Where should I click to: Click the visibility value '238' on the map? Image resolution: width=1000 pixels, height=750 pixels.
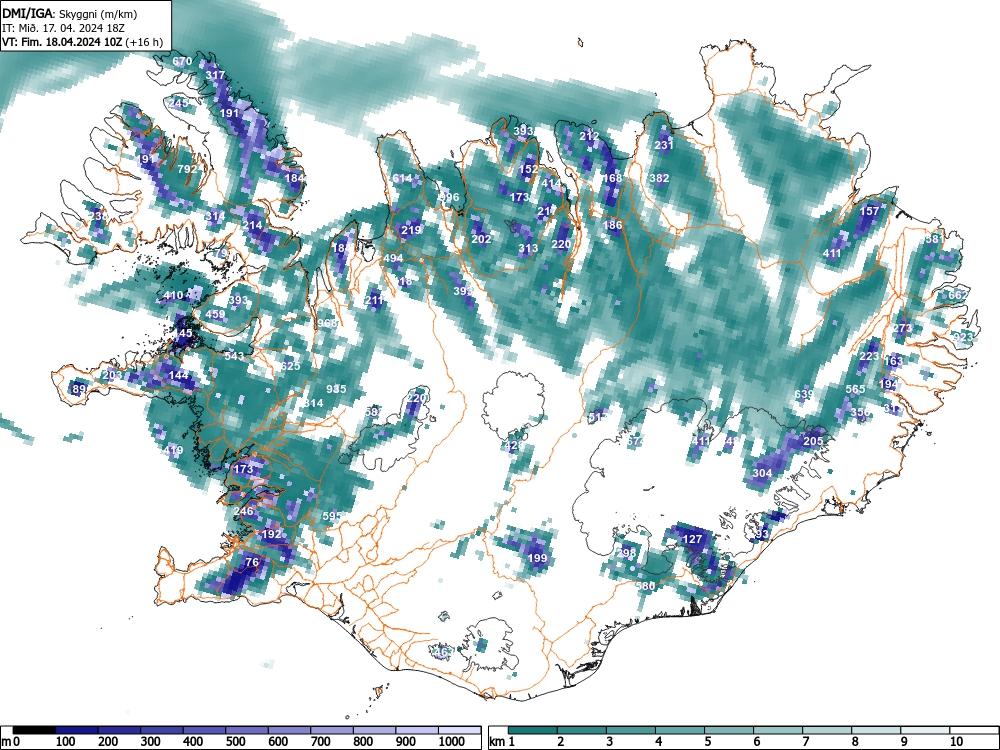tap(98, 216)
